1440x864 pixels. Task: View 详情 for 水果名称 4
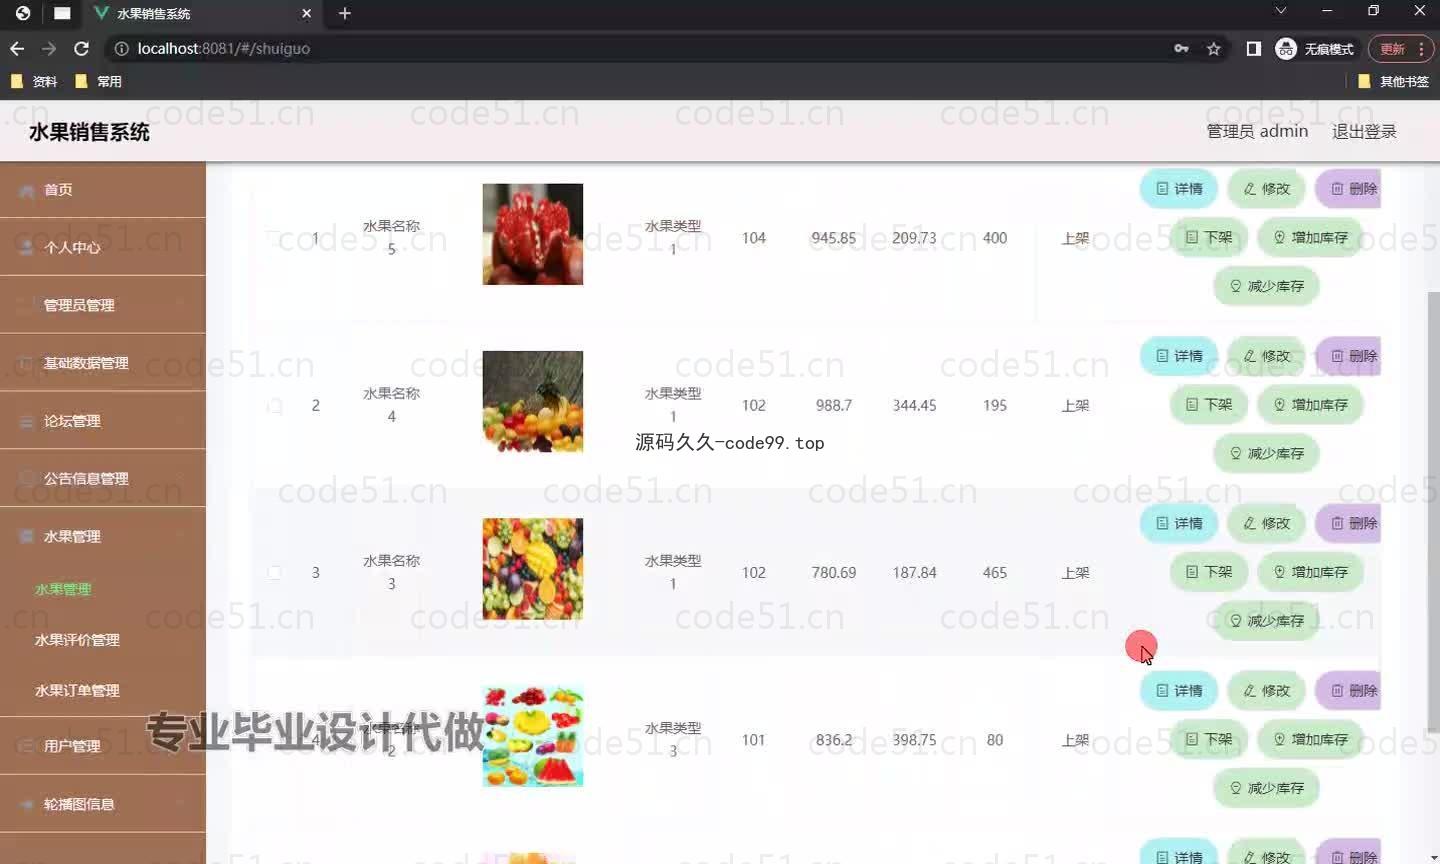[1179, 356]
